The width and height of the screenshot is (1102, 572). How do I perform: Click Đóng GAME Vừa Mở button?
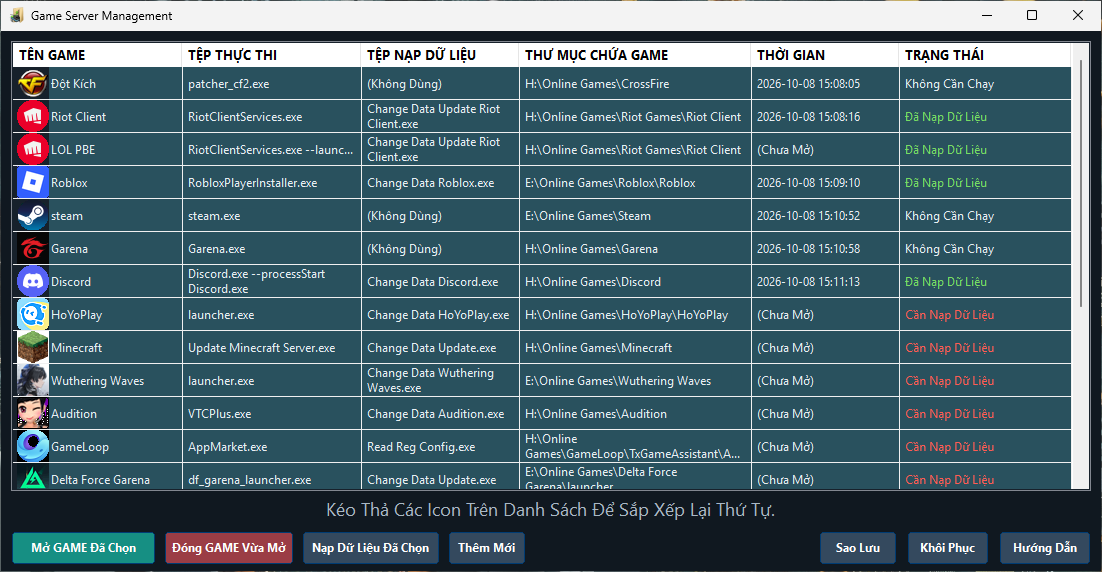pos(228,548)
